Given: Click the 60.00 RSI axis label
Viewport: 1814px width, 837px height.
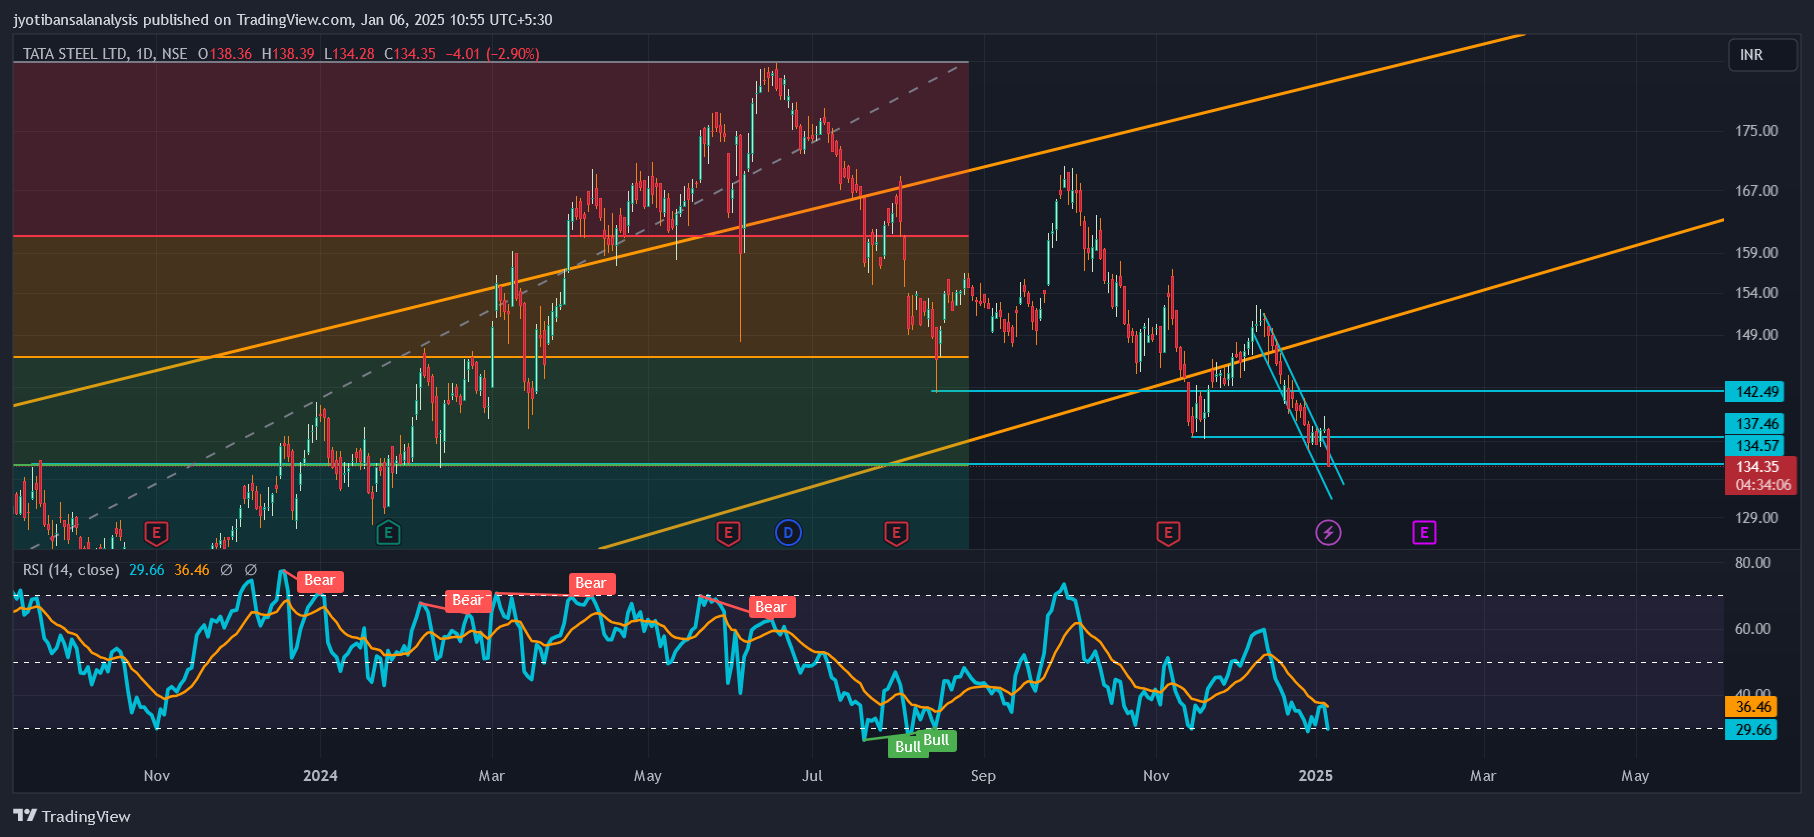Looking at the screenshot, I should click(x=1752, y=629).
